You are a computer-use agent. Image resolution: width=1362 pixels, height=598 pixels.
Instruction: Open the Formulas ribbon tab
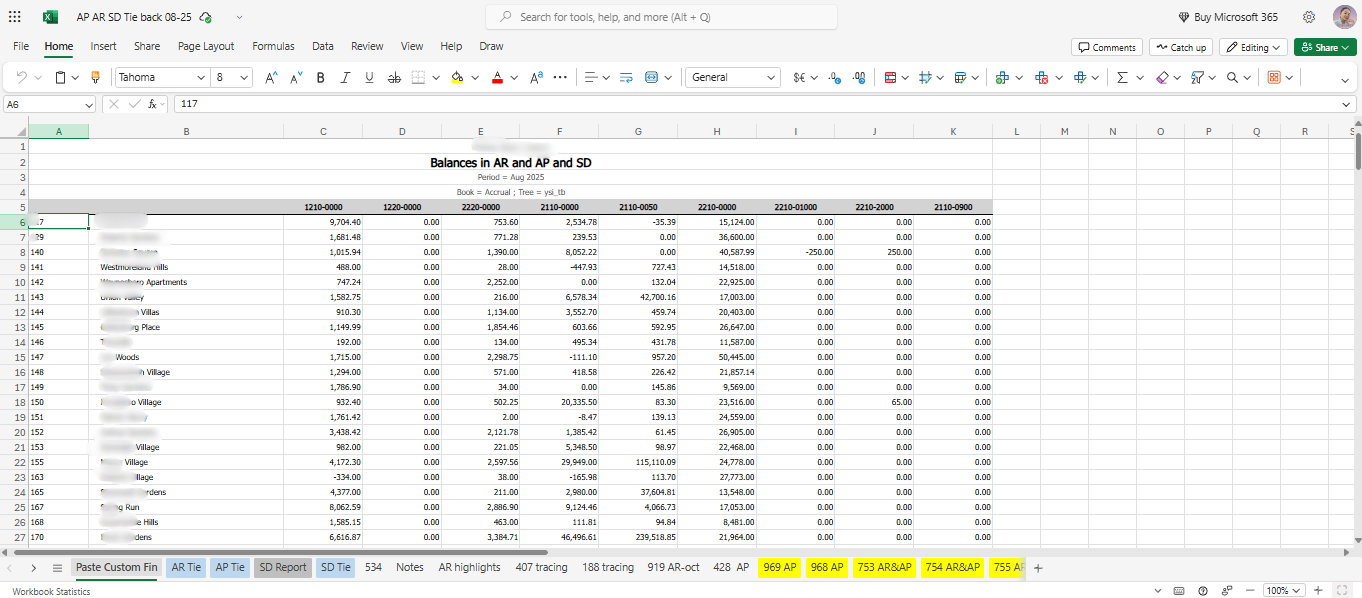(273, 46)
